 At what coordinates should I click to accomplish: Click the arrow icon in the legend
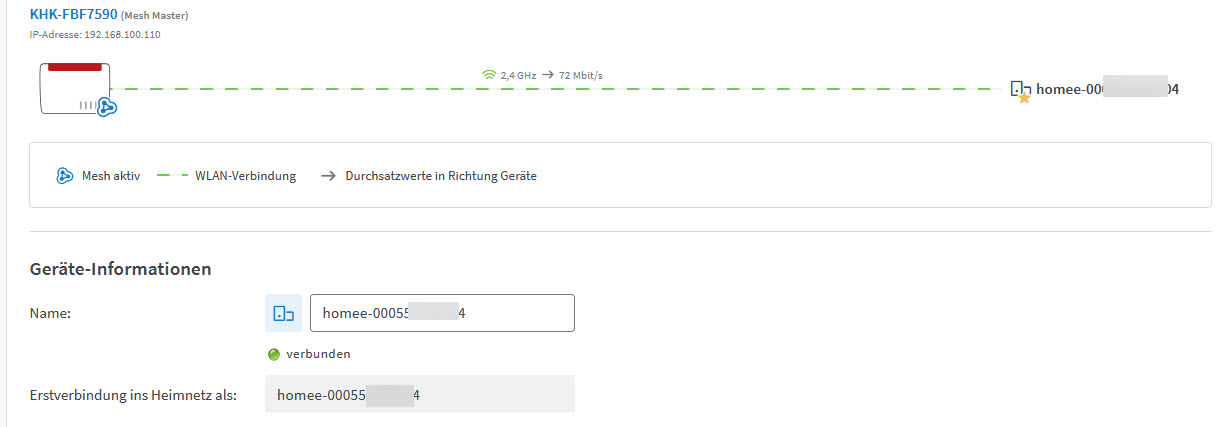pos(328,176)
